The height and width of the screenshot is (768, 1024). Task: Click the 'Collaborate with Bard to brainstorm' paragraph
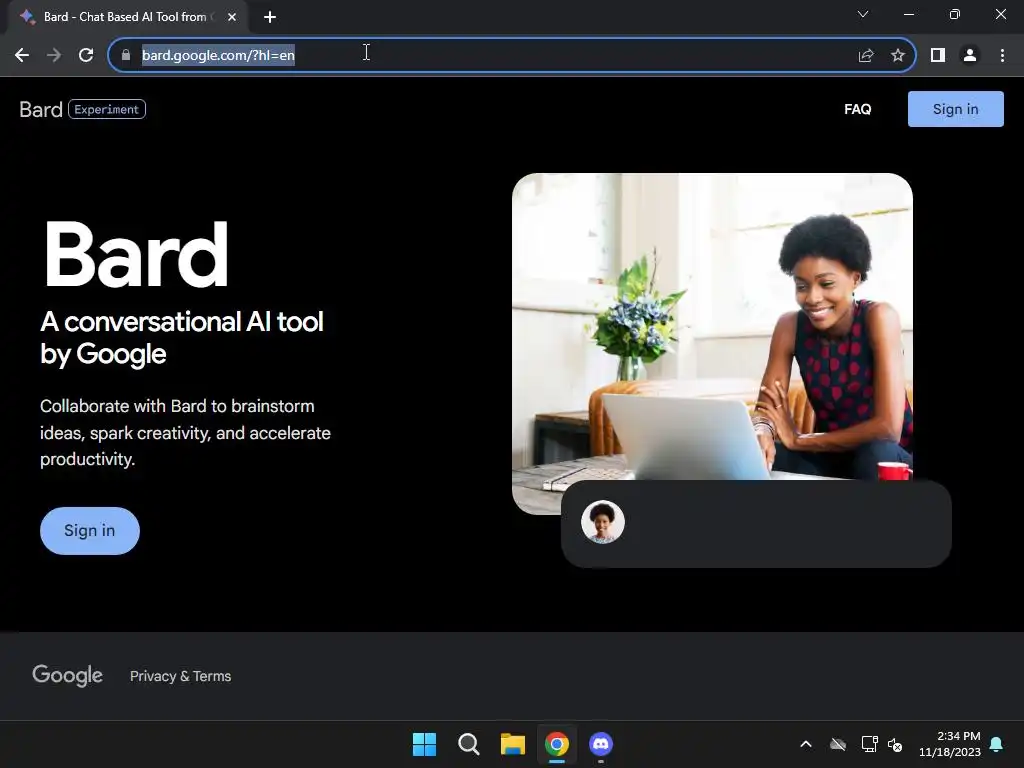point(185,432)
